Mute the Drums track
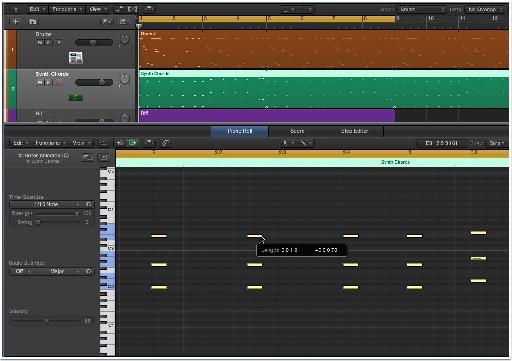 [40, 43]
